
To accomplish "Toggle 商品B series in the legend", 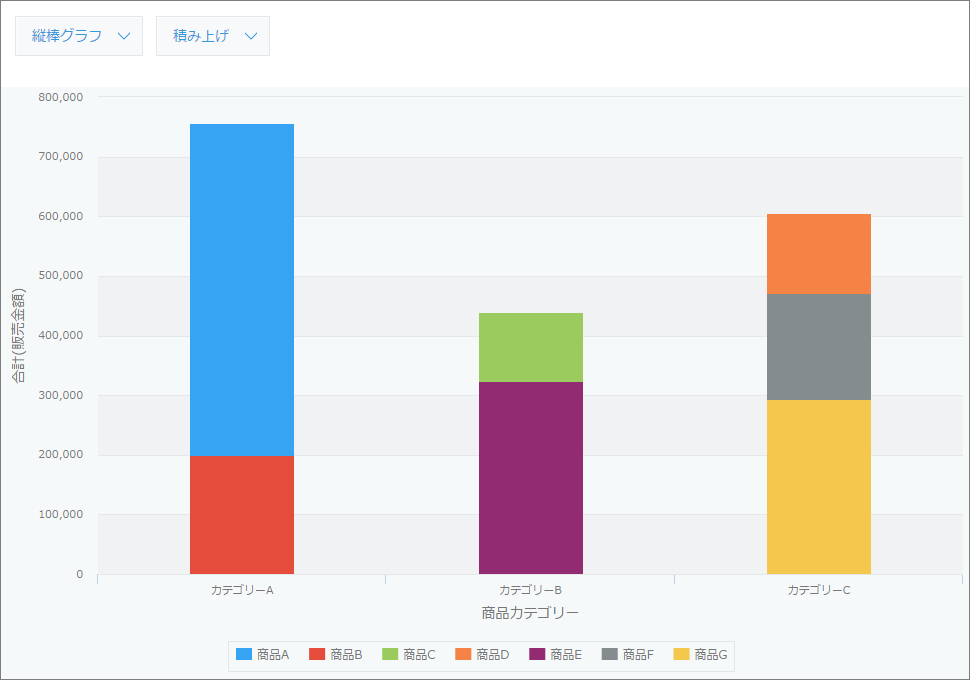I will click(x=335, y=655).
